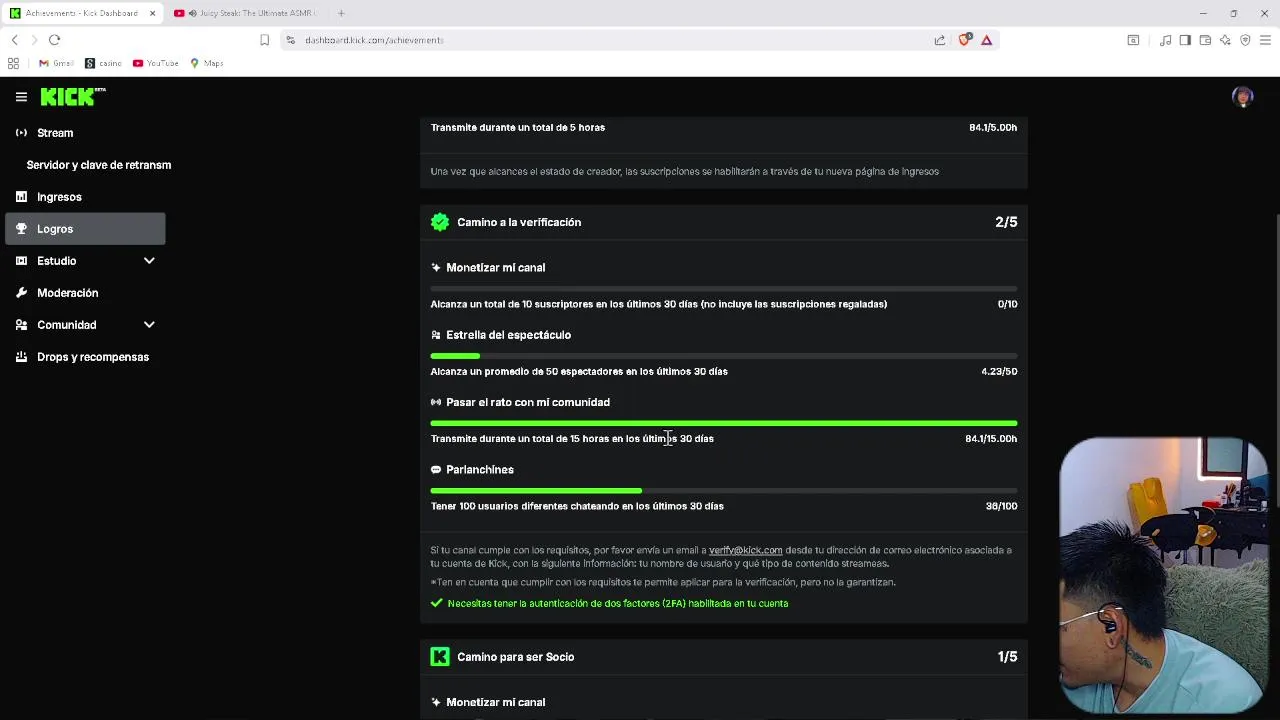Screen dimensions: 1280x720
Task: Open Drops y recompensas page
Action: (x=92, y=357)
